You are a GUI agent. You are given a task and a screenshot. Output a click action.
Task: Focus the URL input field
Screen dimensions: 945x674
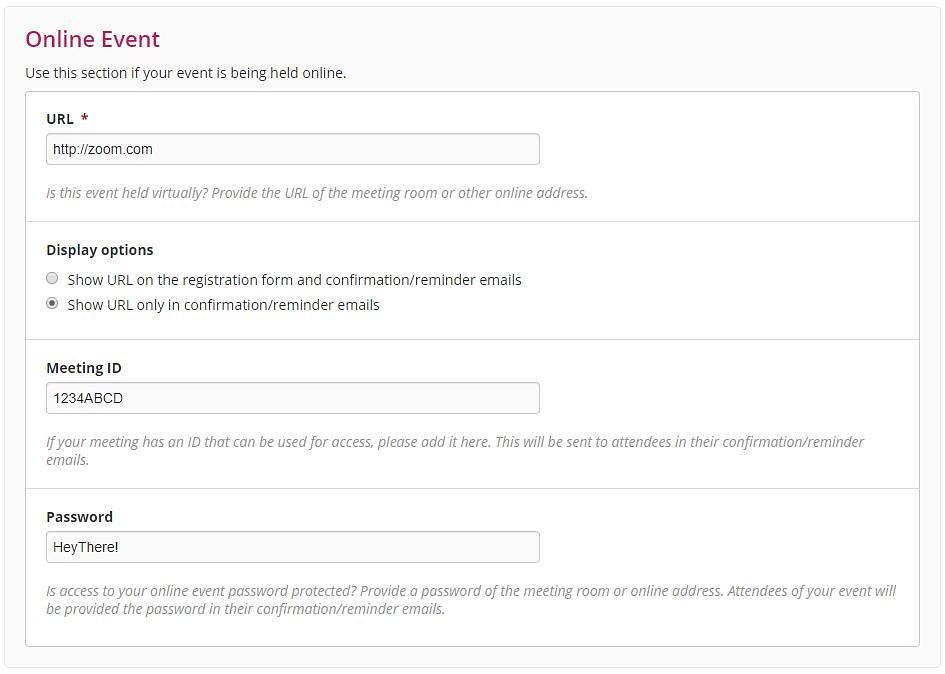pos(293,149)
